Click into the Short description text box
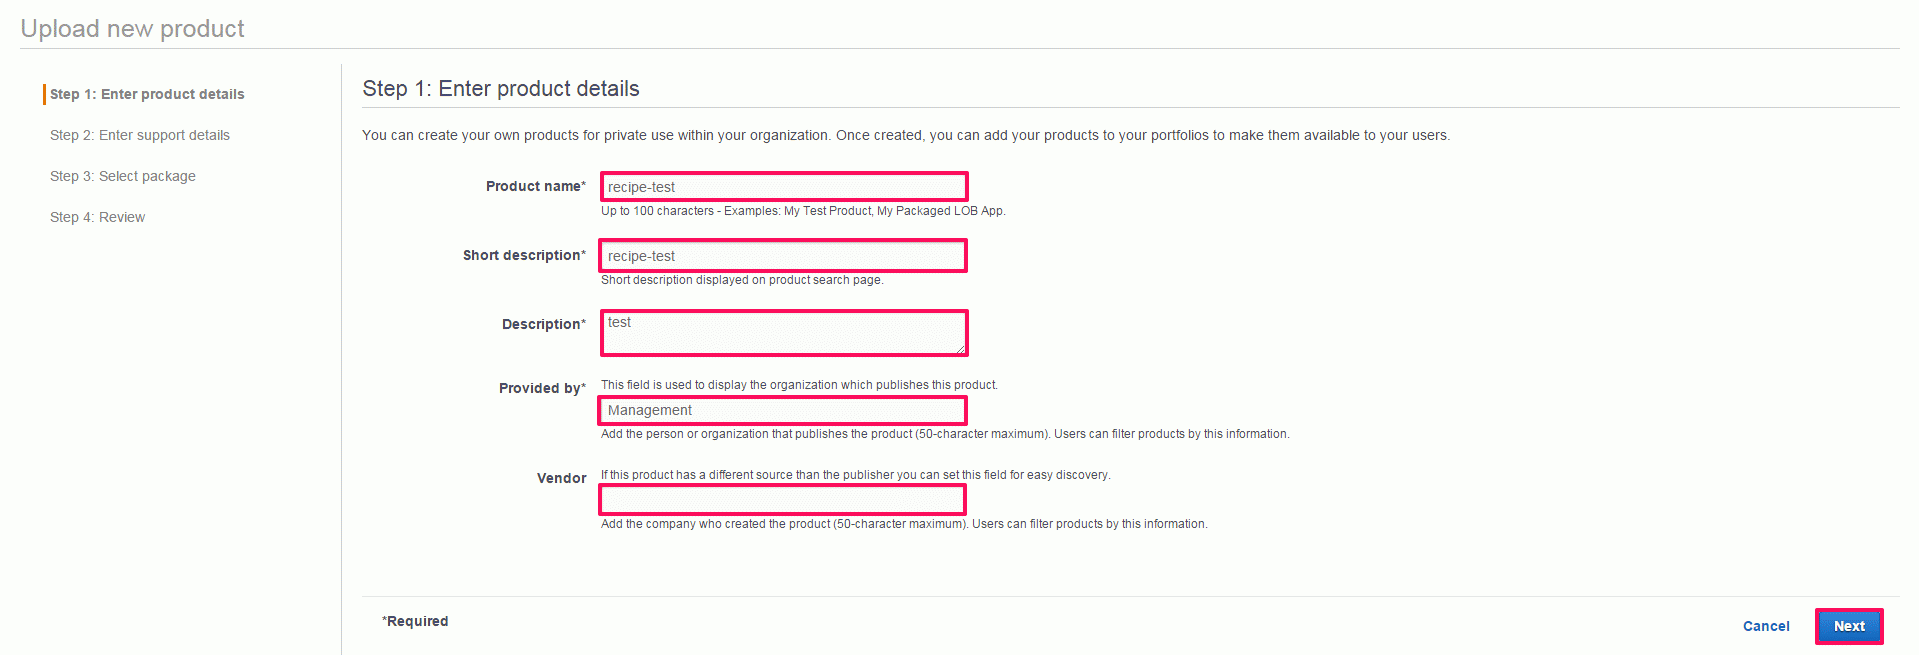 pos(783,256)
